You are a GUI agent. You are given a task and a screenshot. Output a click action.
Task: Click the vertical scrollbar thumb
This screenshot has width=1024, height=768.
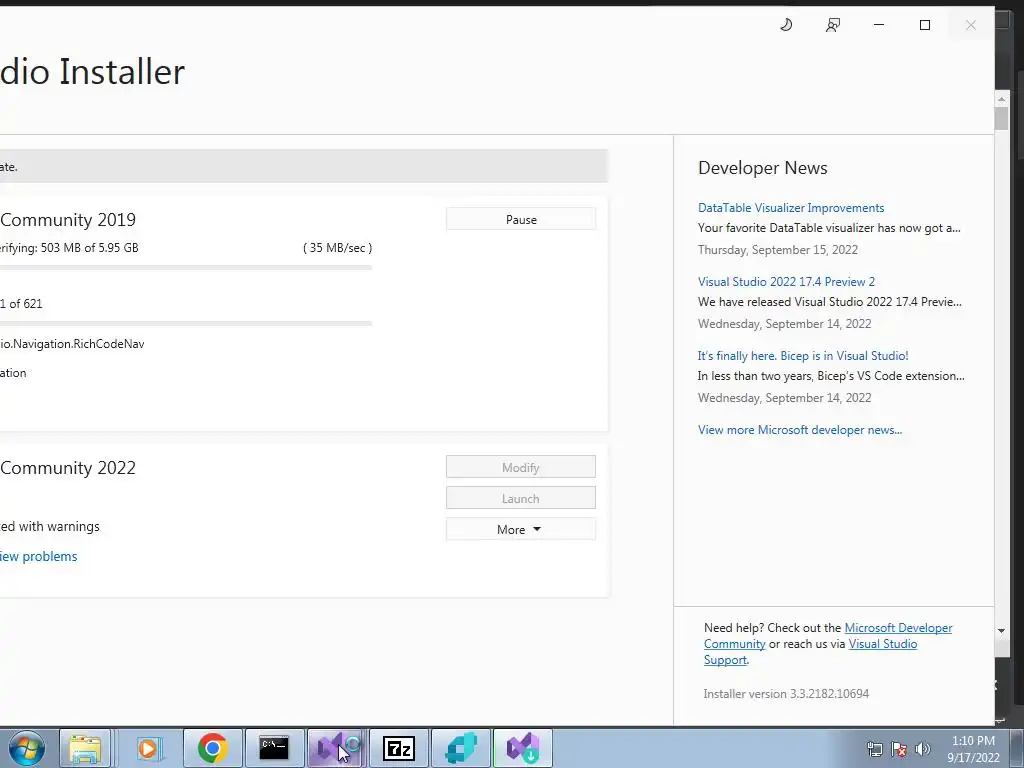tap(1001, 118)
